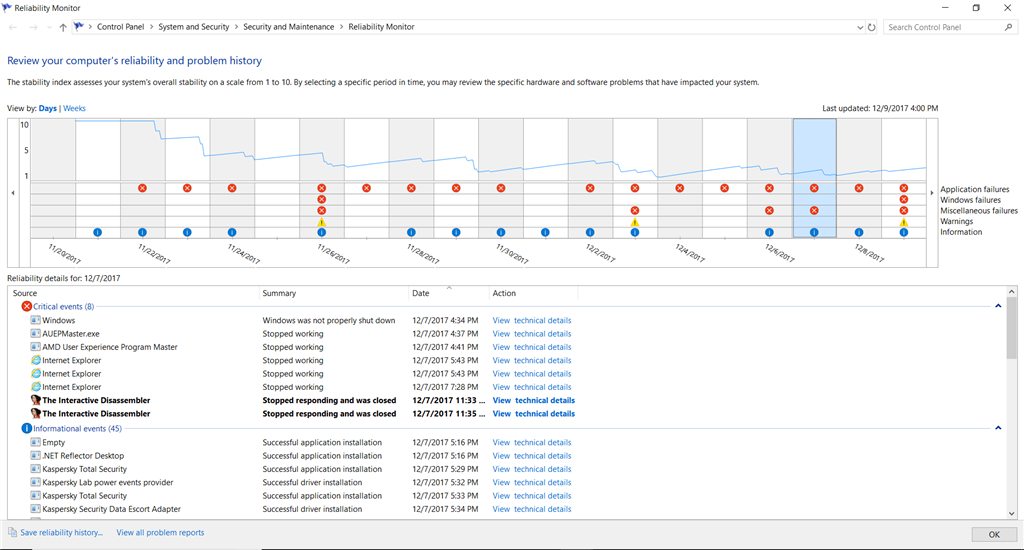Click the OK button
Screen dimensions: 1024x550
(x=993, y=534)
